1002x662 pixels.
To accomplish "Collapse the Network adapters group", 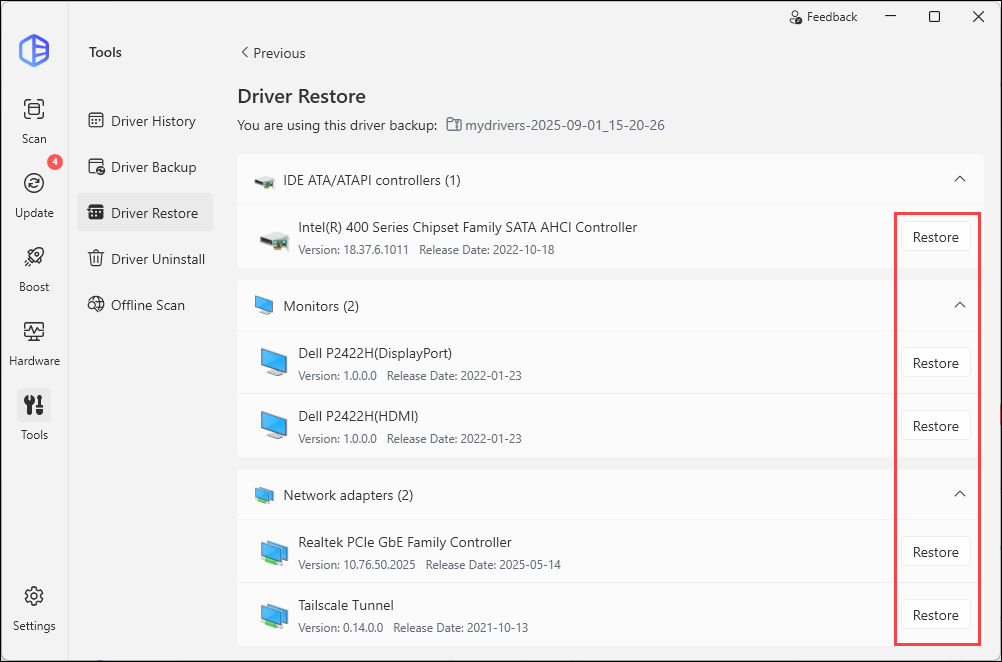I will click(959, 494).
